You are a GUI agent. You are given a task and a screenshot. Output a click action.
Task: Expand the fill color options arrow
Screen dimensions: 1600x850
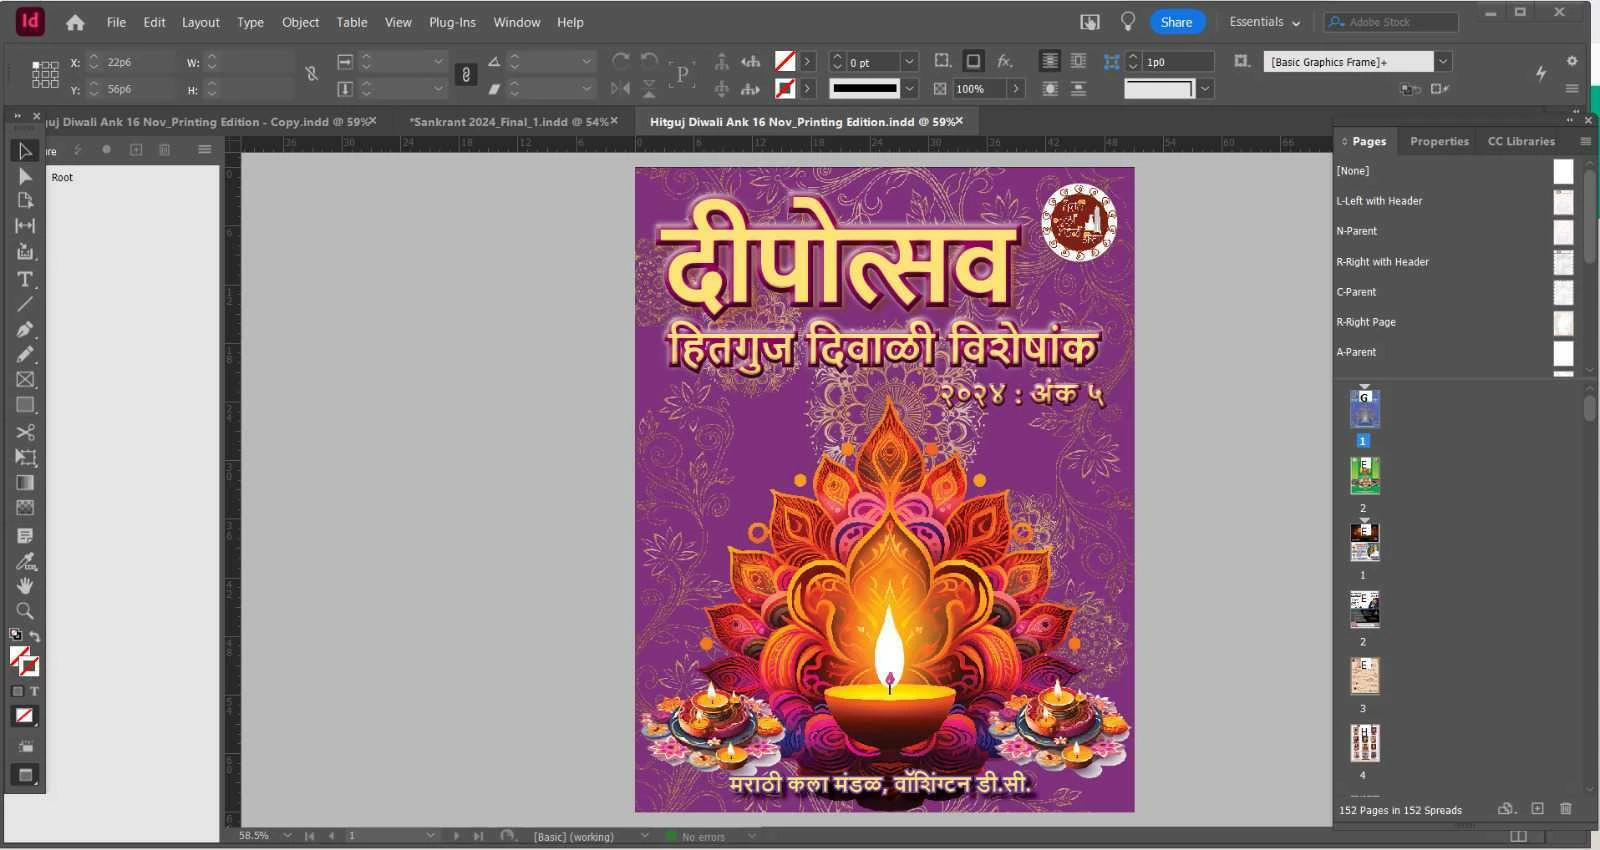(x=808, y=62)
